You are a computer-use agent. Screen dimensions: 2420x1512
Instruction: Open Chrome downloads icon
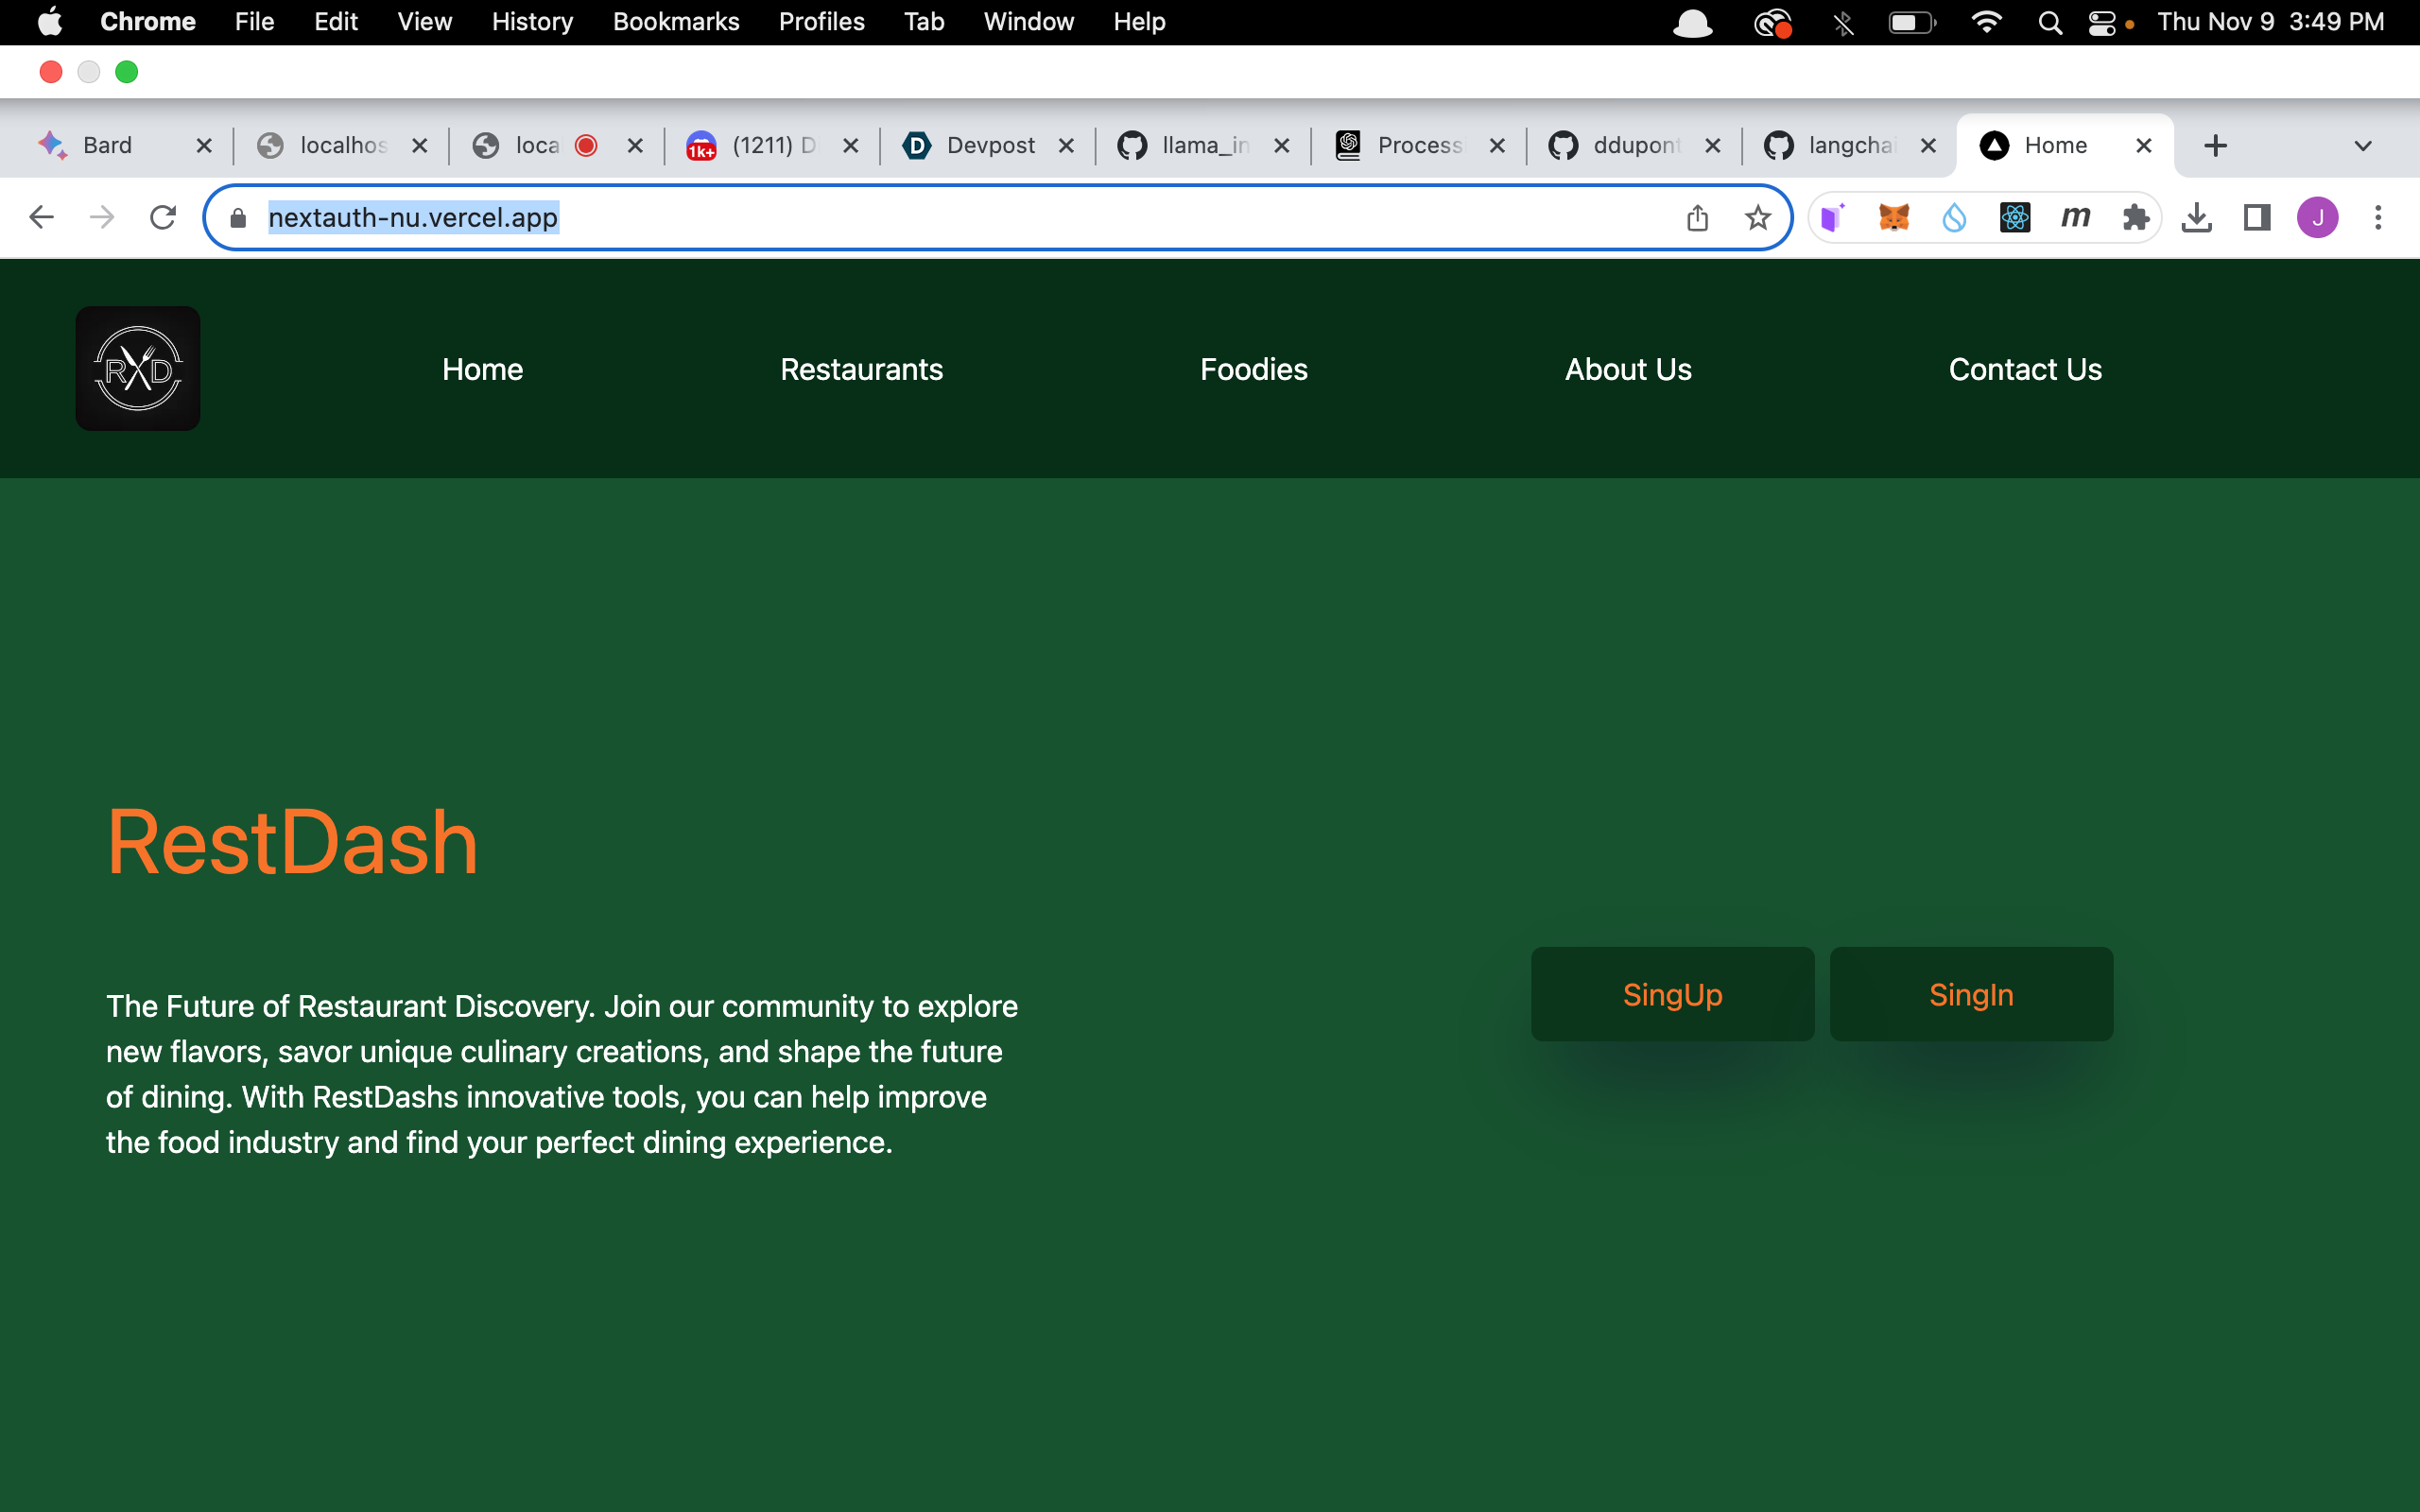click(x=2196, y=217)
